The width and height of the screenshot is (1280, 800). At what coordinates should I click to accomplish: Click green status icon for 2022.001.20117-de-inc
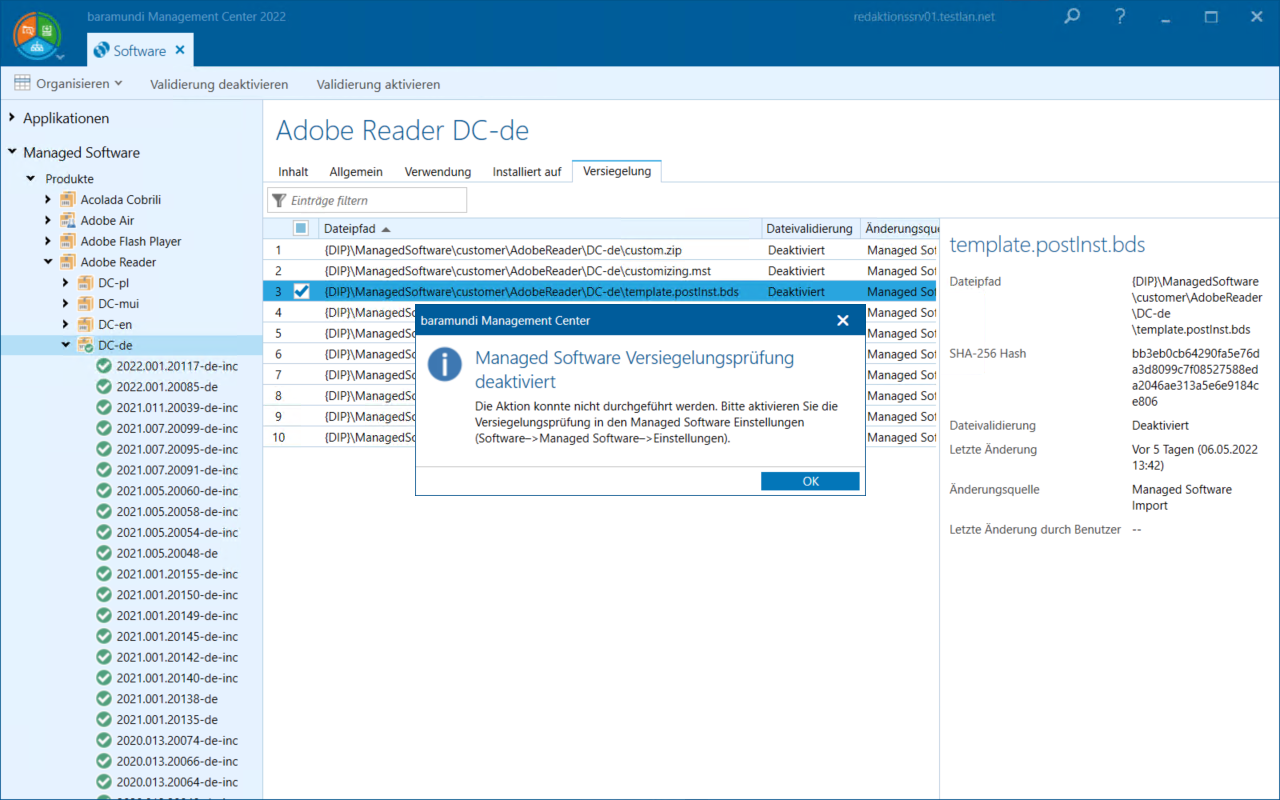pos(103,366)
